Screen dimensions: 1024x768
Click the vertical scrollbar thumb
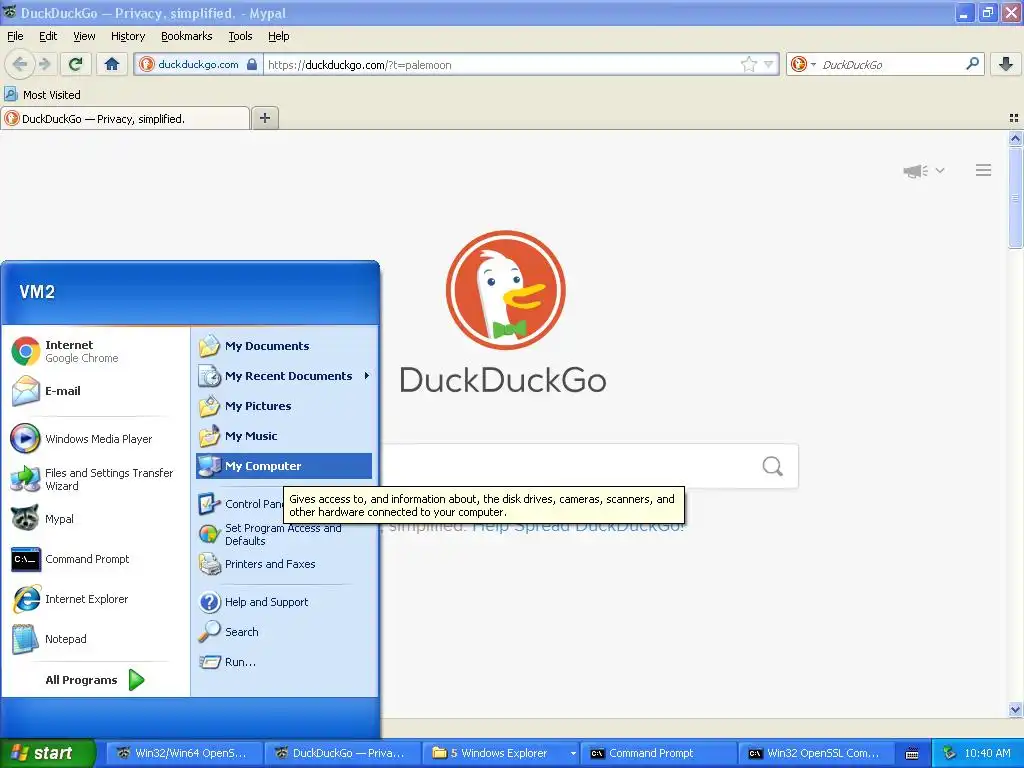tap(1016, 197)
